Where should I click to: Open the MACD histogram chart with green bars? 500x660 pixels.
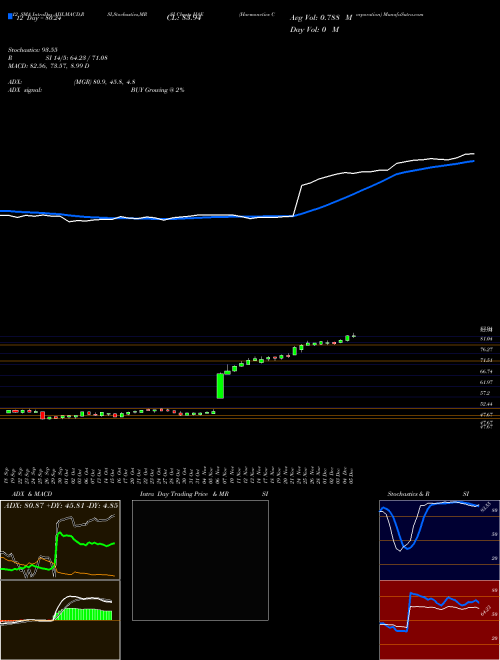point(60,620)
